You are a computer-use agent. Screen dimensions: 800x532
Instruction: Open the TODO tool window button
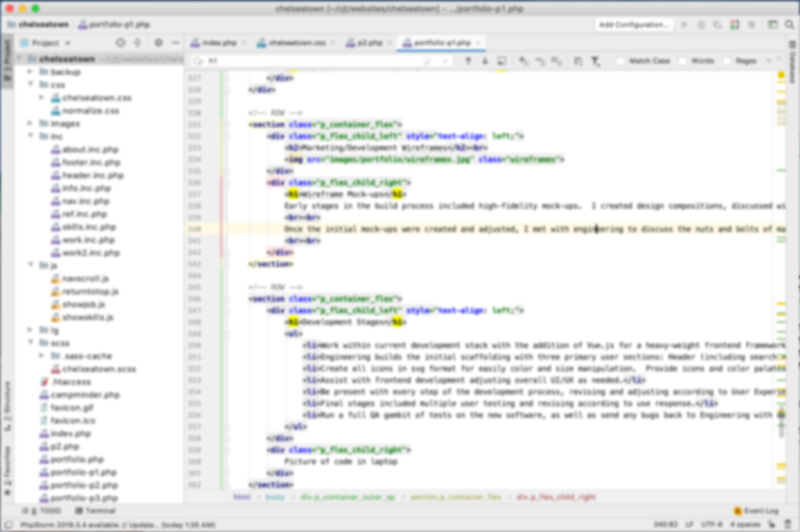click(x=46, y=510)
